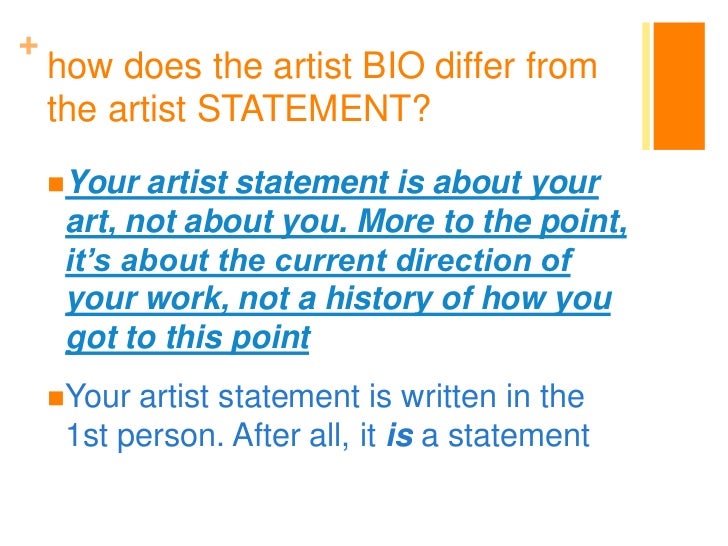Screen dimensions: 728x546
Task: Click the large orange rectangle decoration
Action: point(679,86)
